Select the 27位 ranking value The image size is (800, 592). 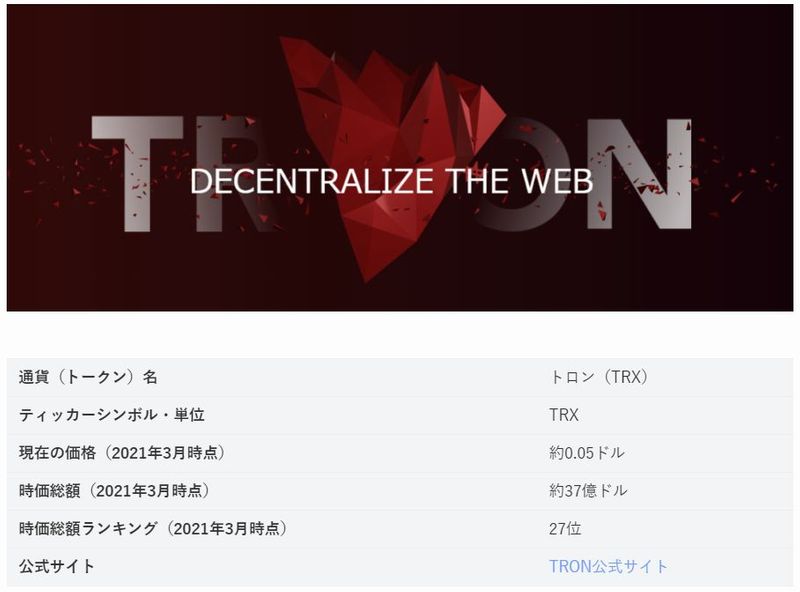[565, 529]
